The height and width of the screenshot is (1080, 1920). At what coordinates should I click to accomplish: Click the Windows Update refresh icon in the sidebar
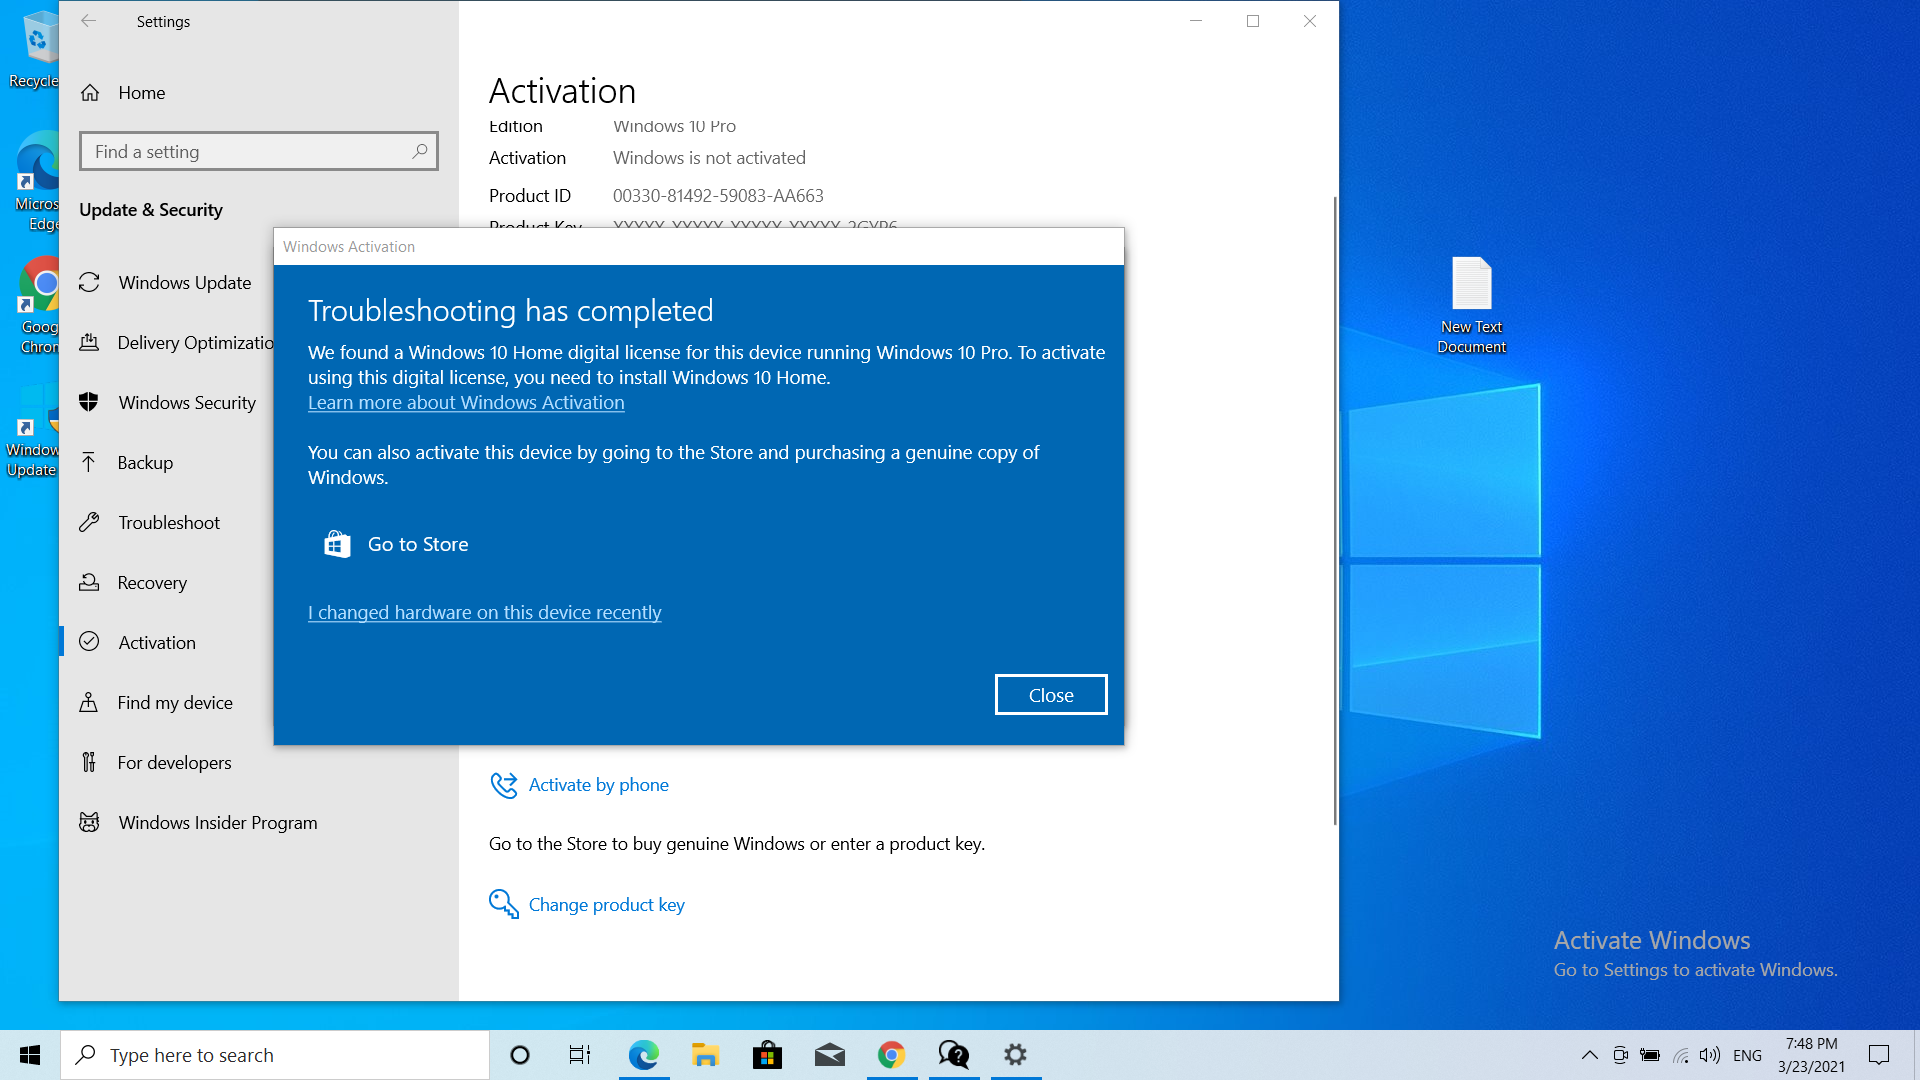(89, 283)
